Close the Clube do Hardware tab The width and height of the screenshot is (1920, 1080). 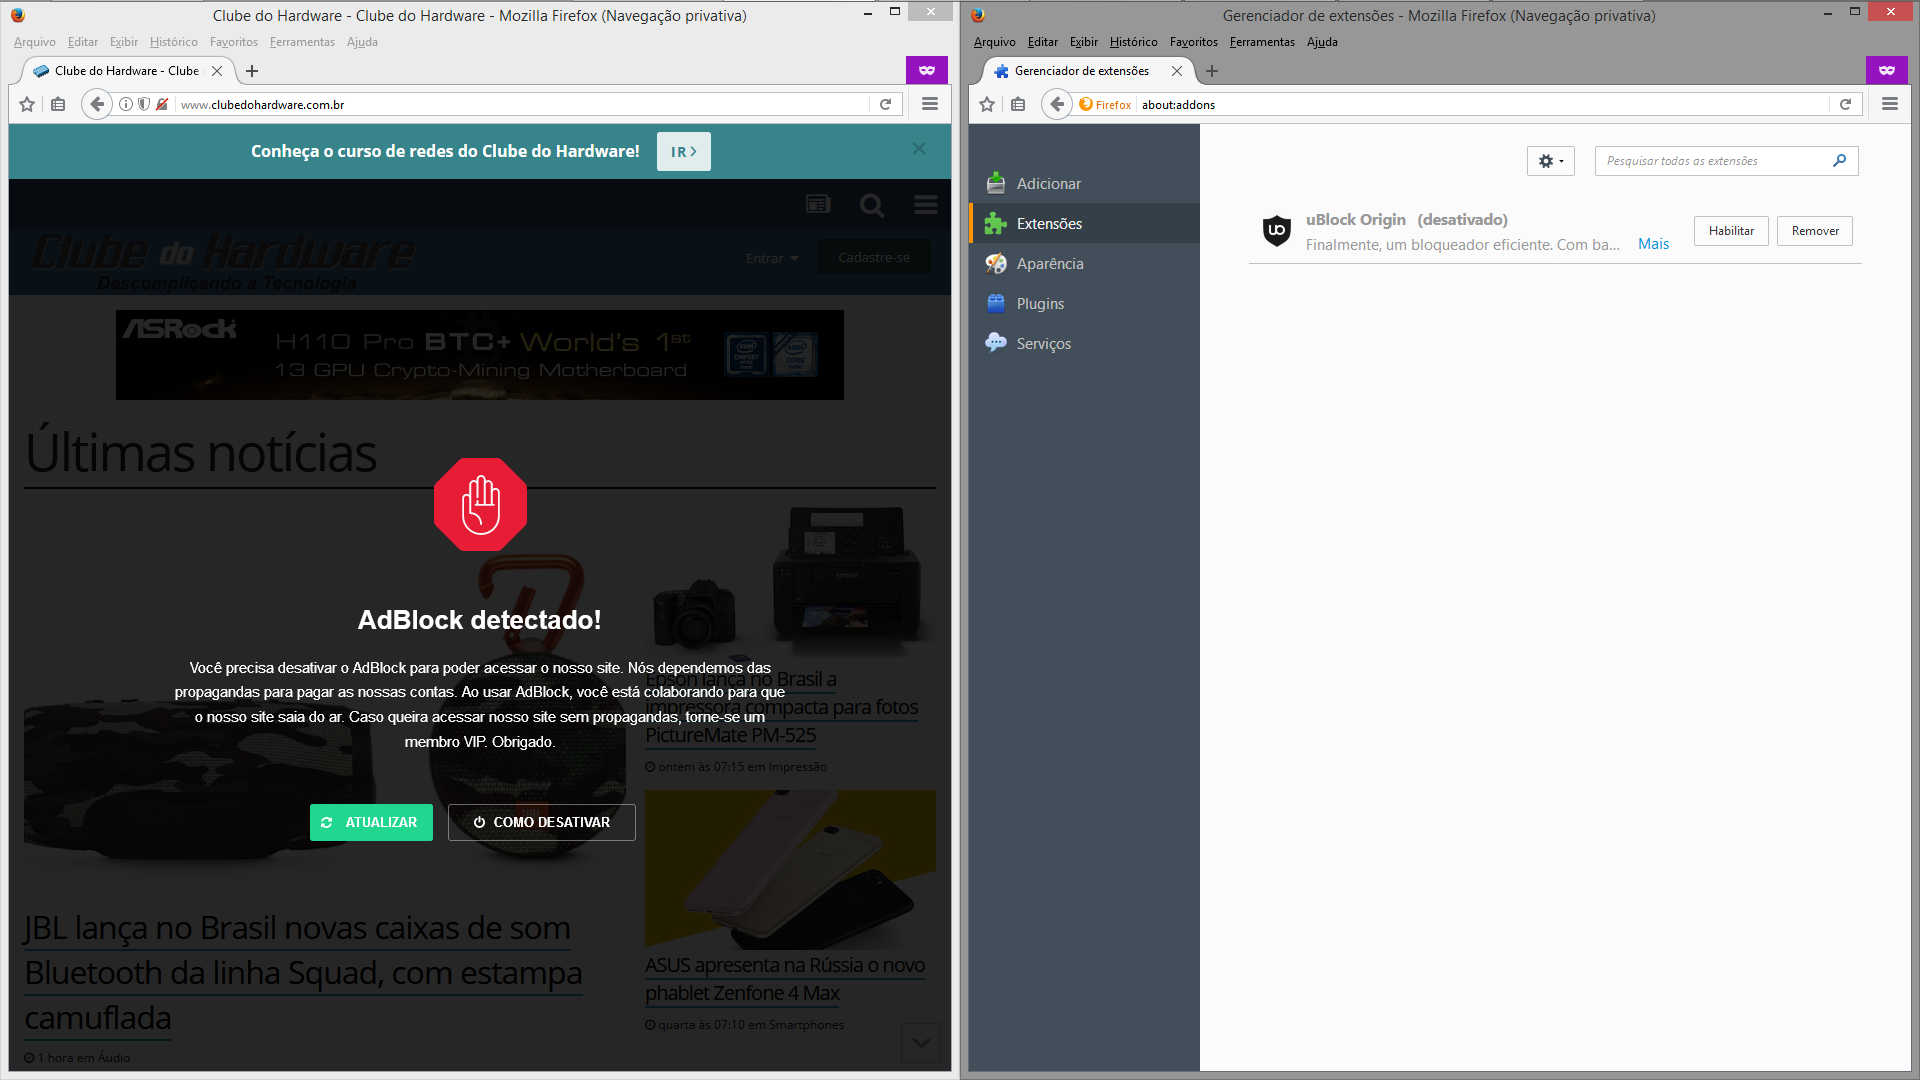(217, 71)
